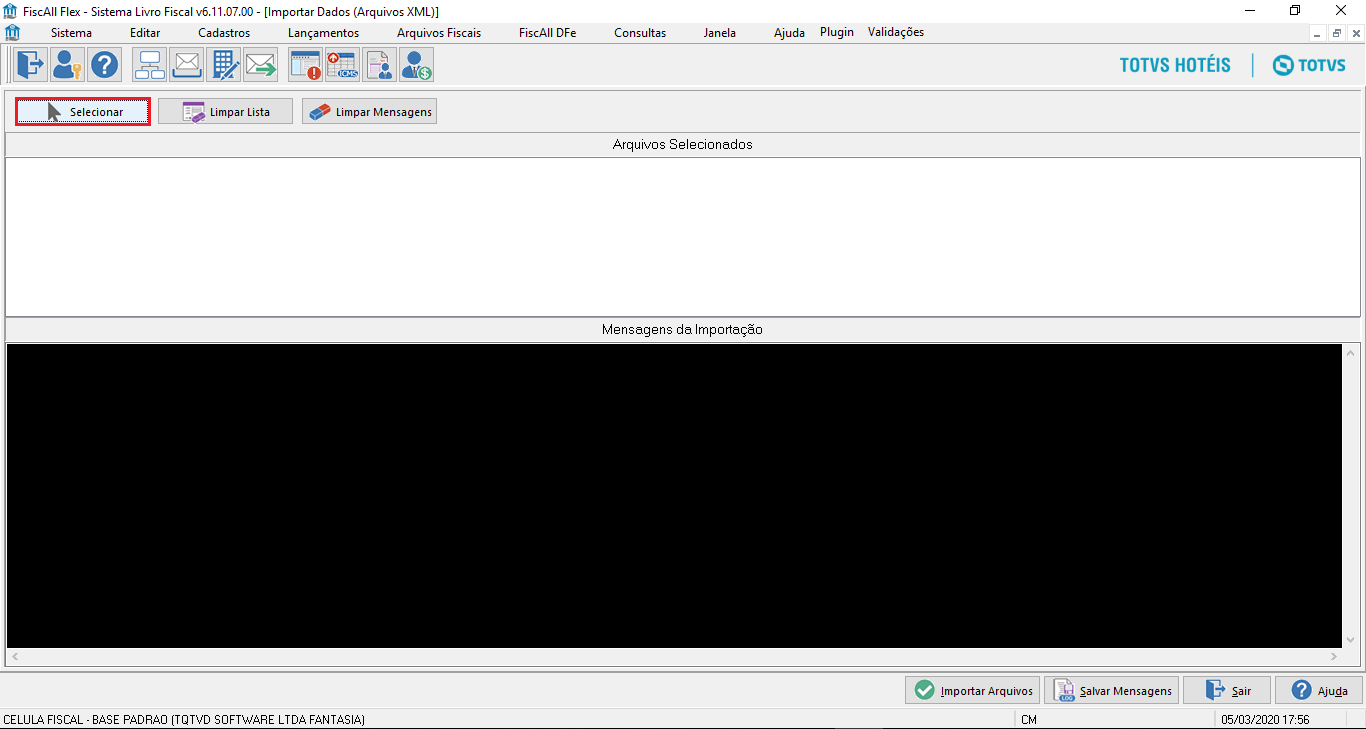Open the envelope inbox toolbar icon
The height and width of the screenshot is (729, 1366).
click(x=186, y=64)
